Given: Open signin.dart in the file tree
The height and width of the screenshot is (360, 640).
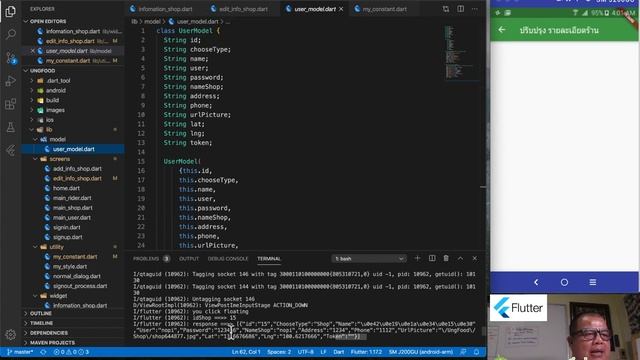Looking at the screenshot, I should [67, 227].
